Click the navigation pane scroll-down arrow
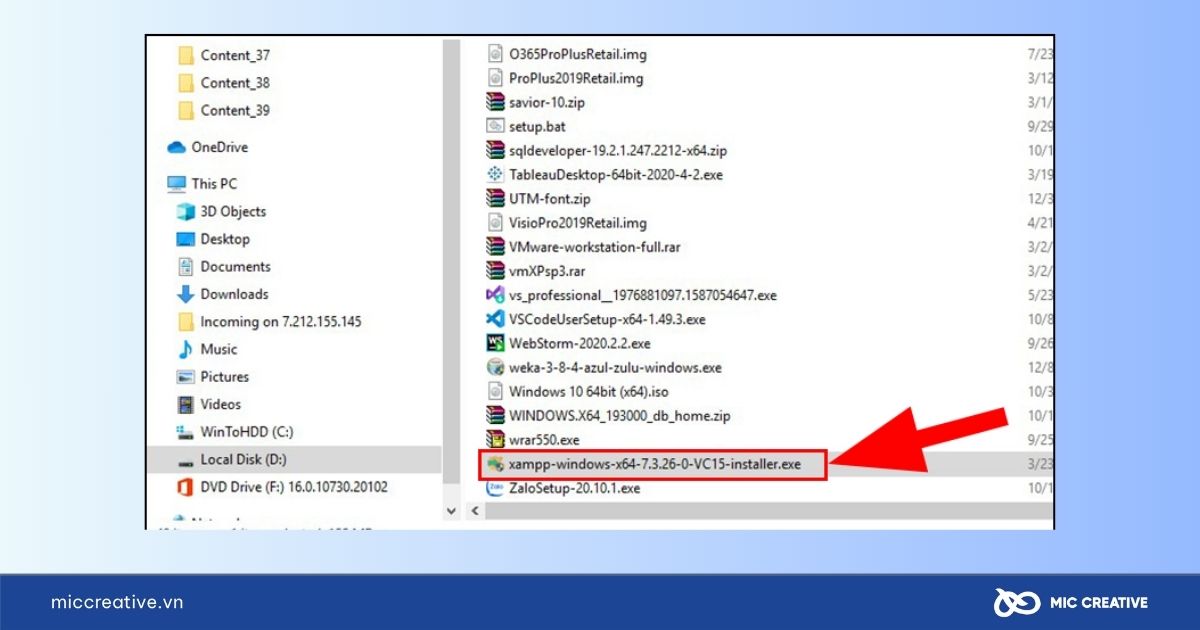The width and height of the screenshot is (1200, 630). point(451,511)
